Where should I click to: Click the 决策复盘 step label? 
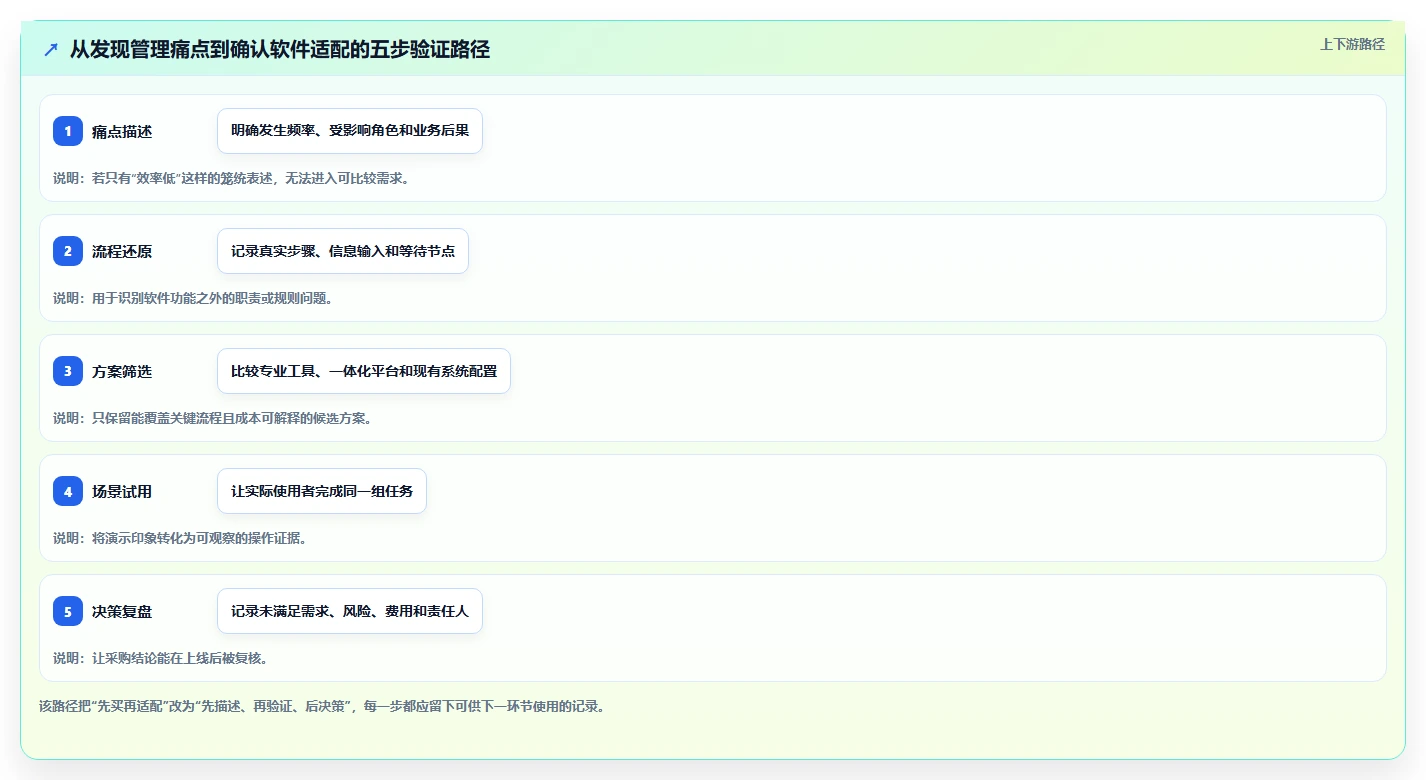tap(122, 611)
